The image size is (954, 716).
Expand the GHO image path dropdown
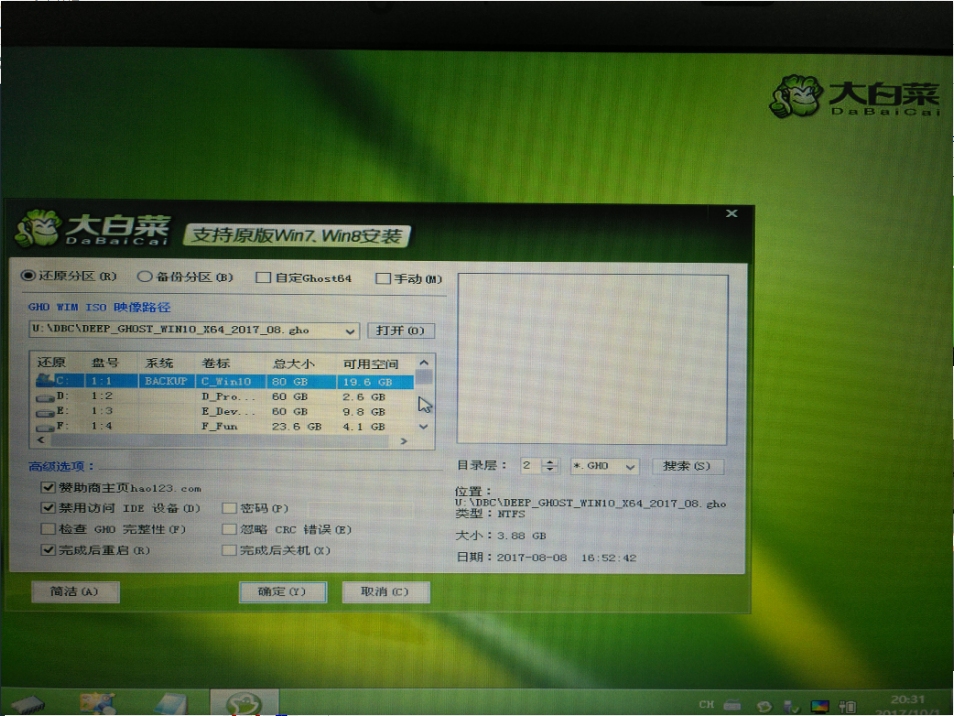[350, 331]
